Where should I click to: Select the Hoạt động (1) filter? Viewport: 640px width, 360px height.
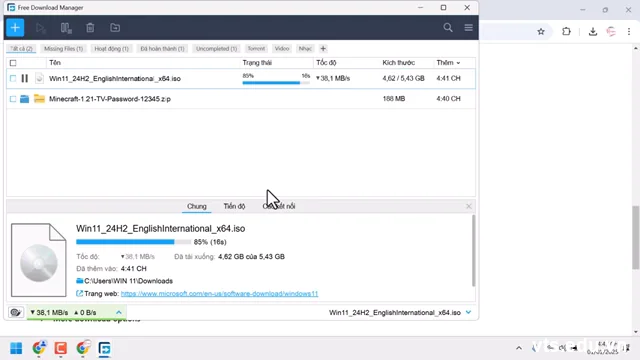111,49
